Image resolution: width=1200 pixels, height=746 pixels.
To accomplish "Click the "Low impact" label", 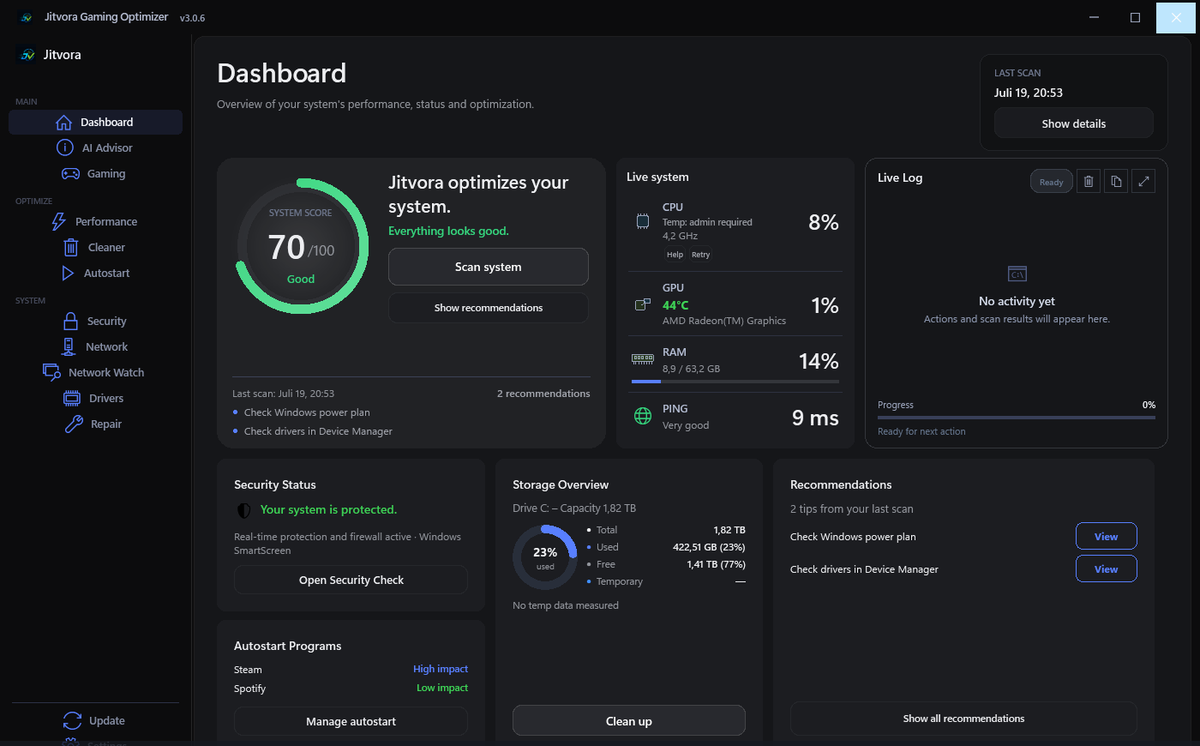I will click(x=442, y=689).
